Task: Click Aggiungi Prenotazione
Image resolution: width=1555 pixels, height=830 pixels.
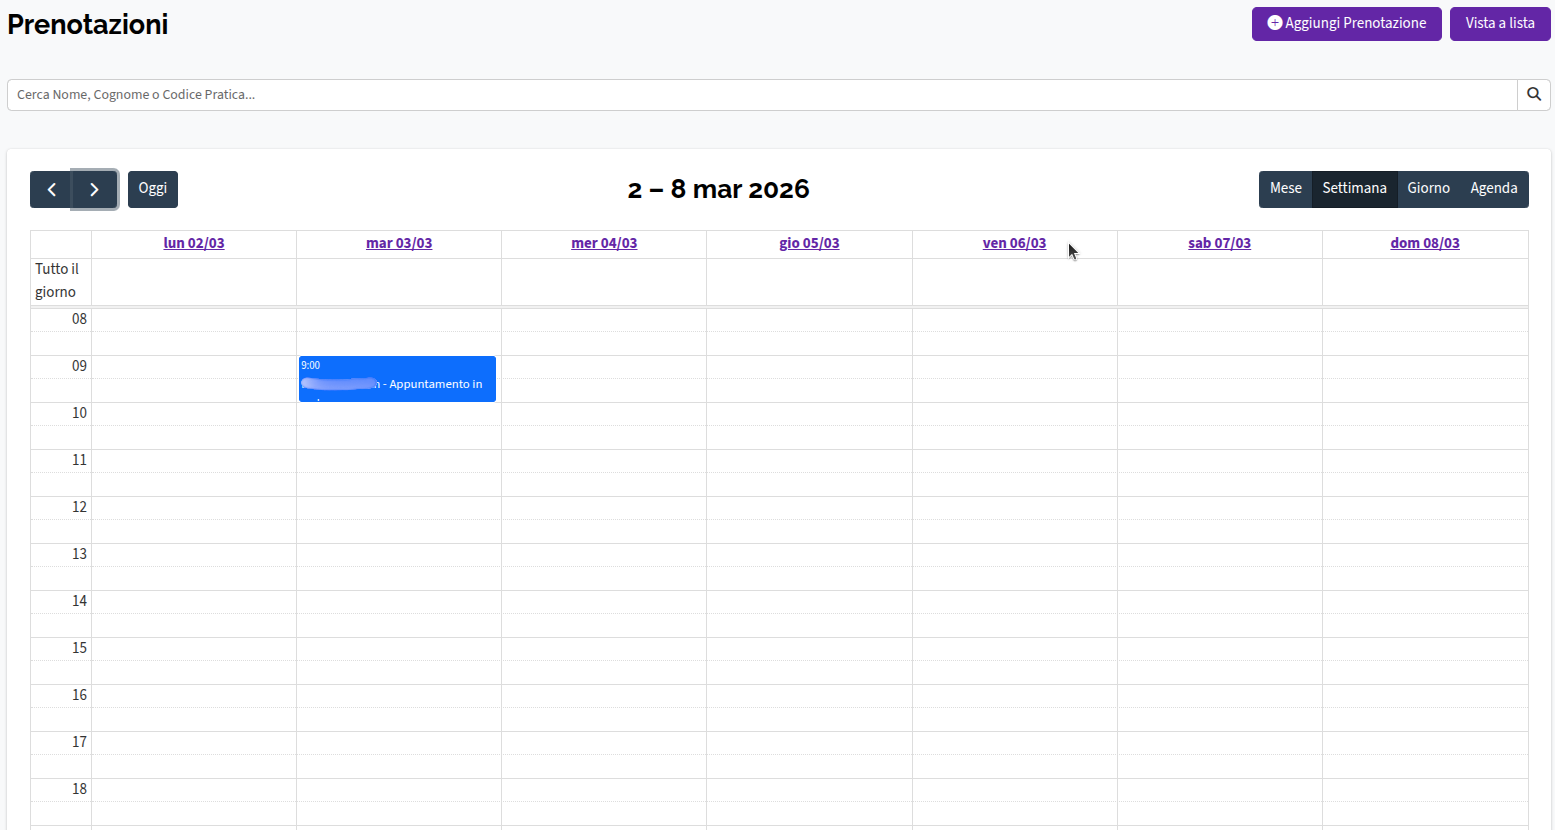Action: coord(1346,23)
